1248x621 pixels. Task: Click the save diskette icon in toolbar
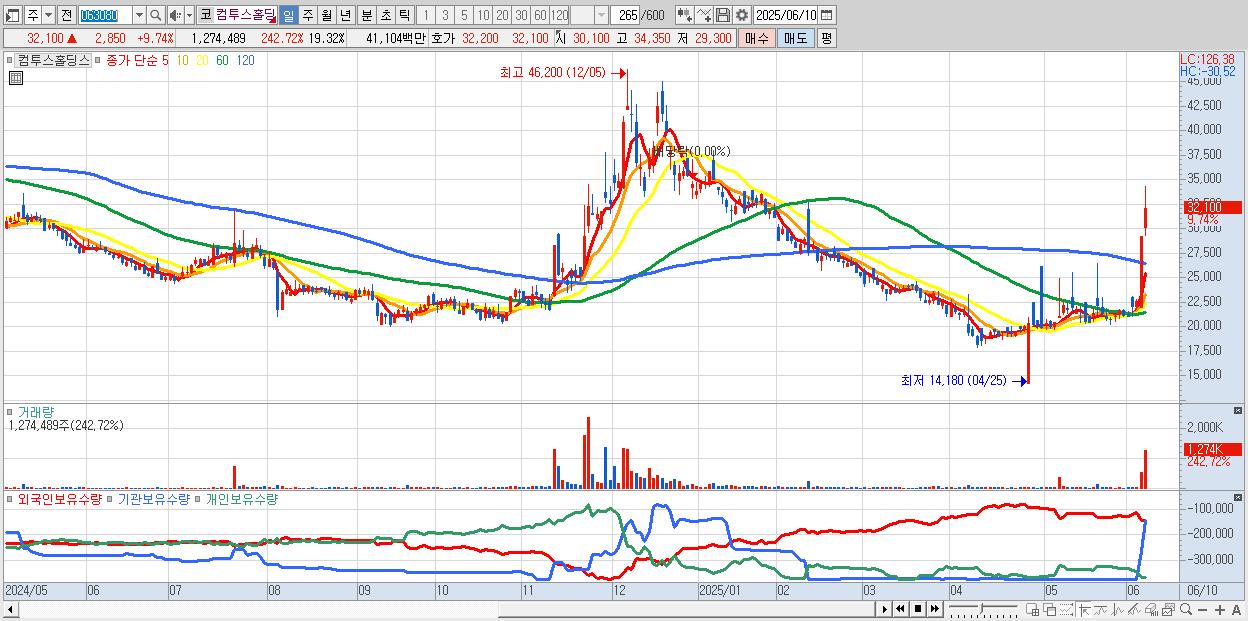723,15
